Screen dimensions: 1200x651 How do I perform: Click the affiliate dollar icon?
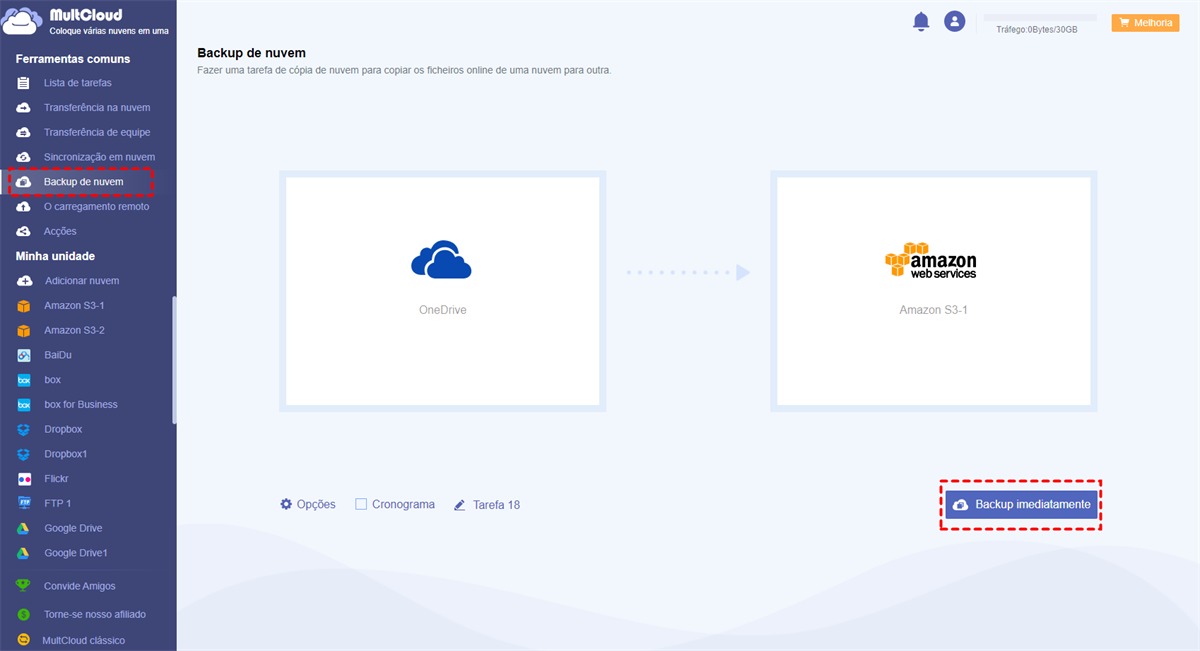(24, 614)
